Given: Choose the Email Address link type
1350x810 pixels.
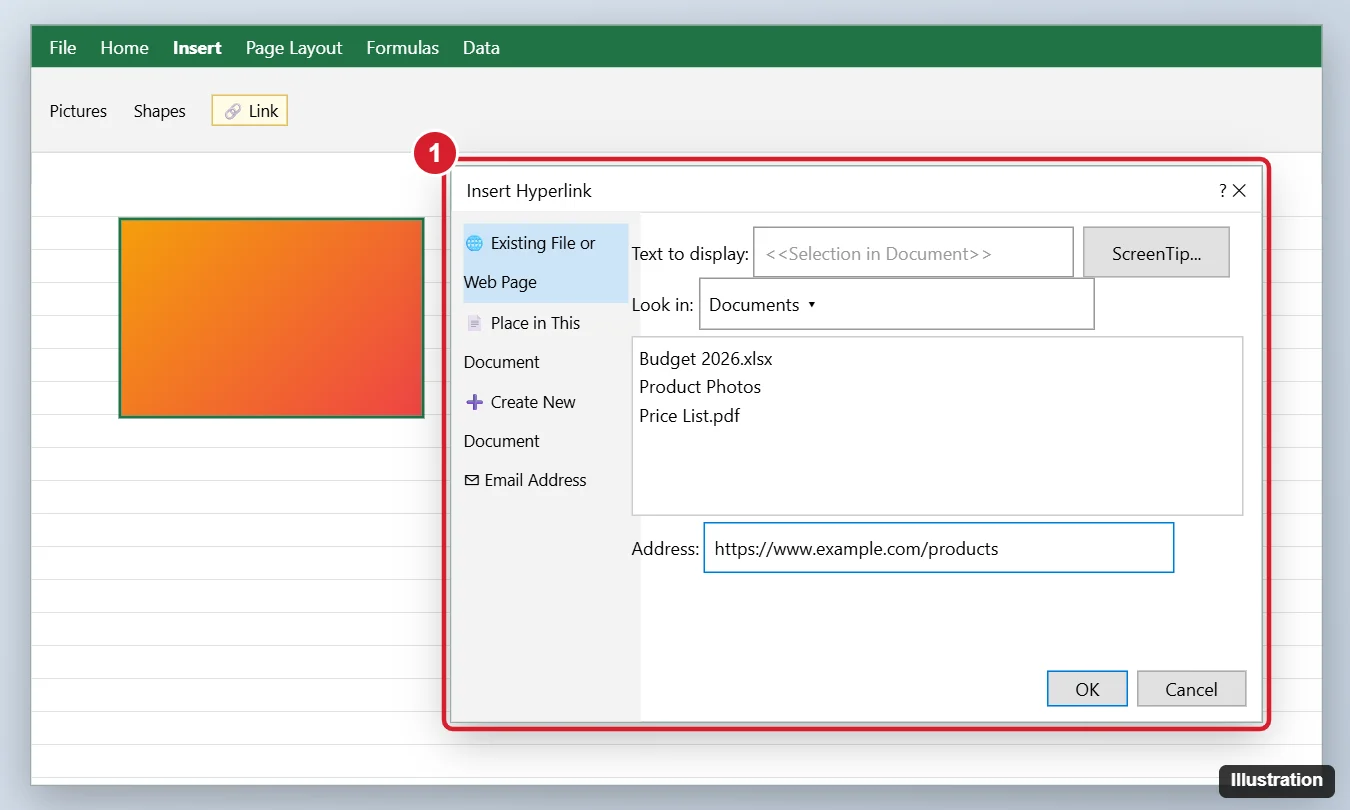Looking at the screenshot, I should (x=546, y=480).
